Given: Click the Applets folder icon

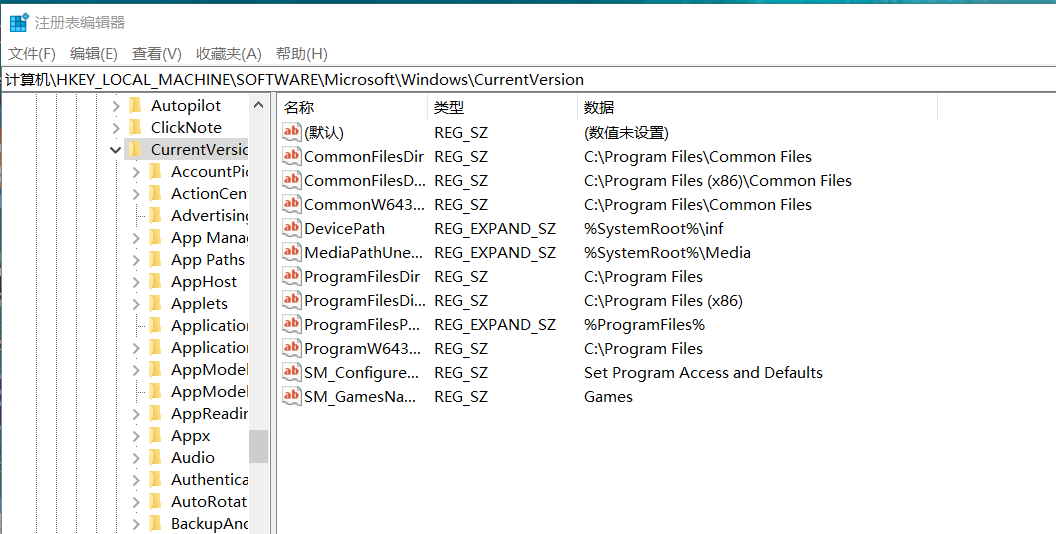Looking at the screenshot, I should (156, 304).
